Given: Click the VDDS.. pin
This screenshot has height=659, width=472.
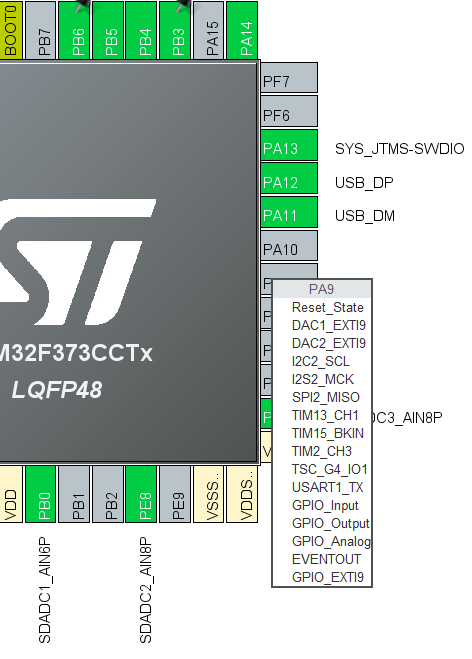Looking at the screenshot, I should [243, 494].
